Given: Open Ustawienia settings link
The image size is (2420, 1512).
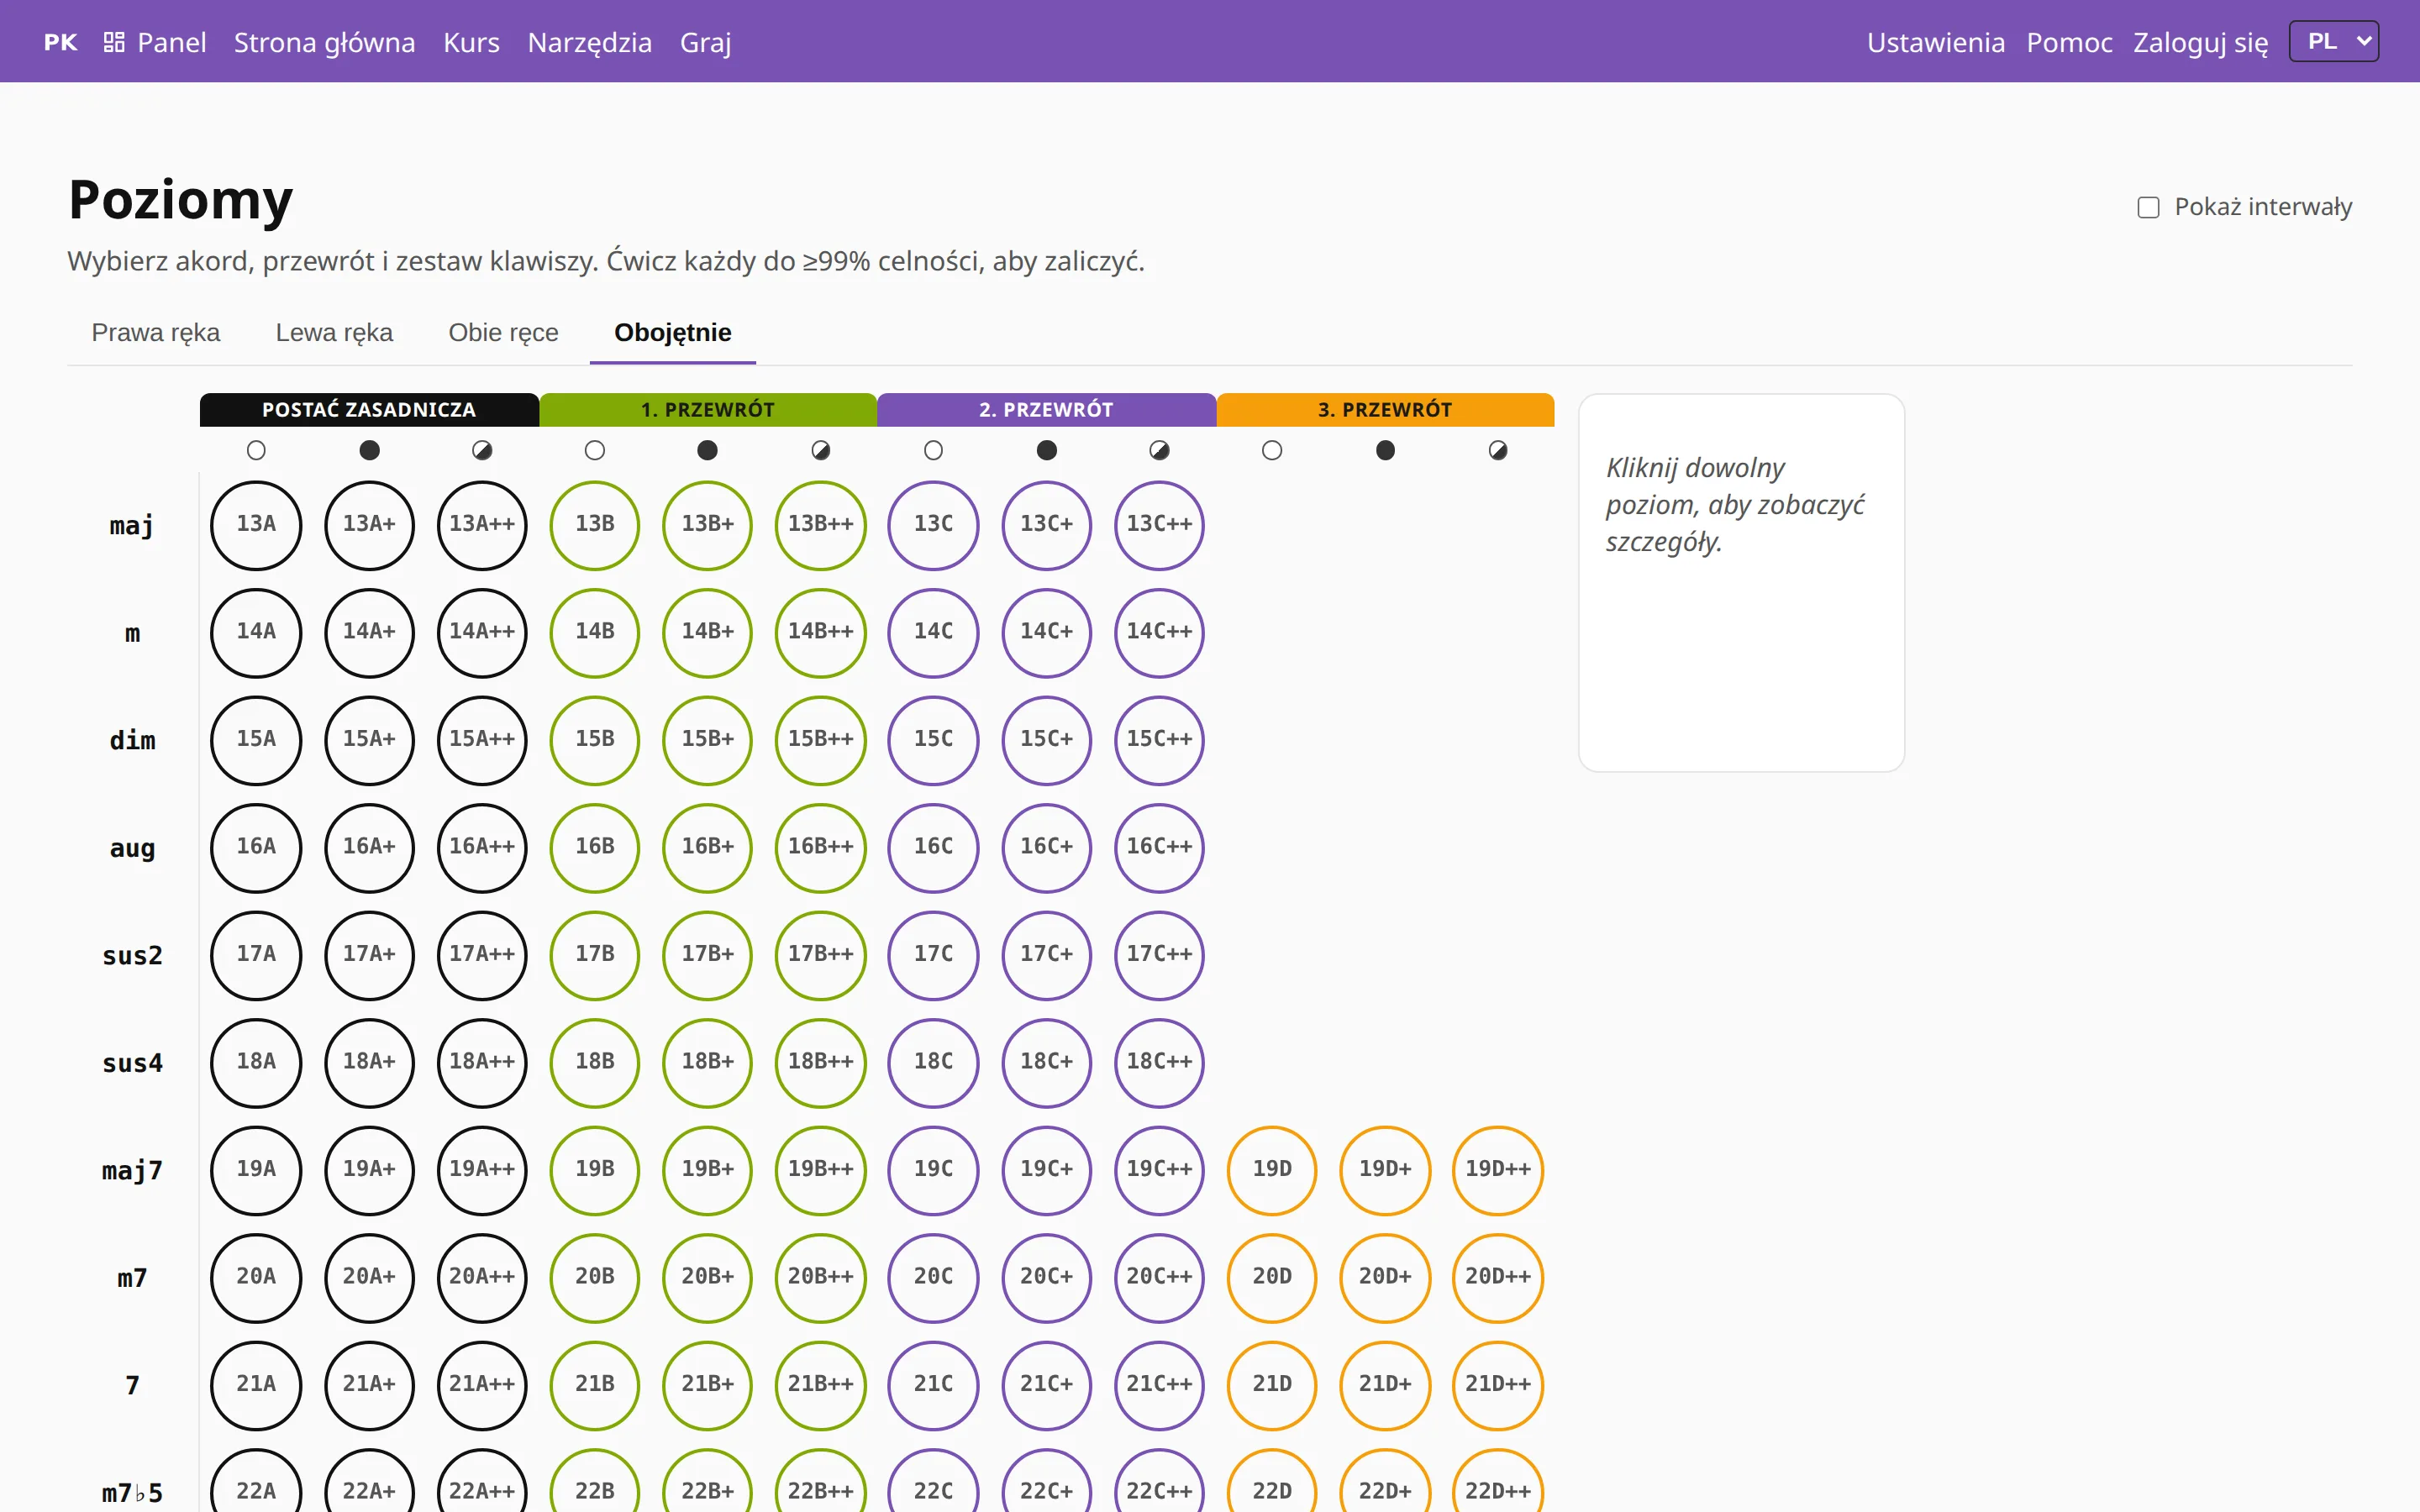Looking at the screenshot, I should (1936, 42).
